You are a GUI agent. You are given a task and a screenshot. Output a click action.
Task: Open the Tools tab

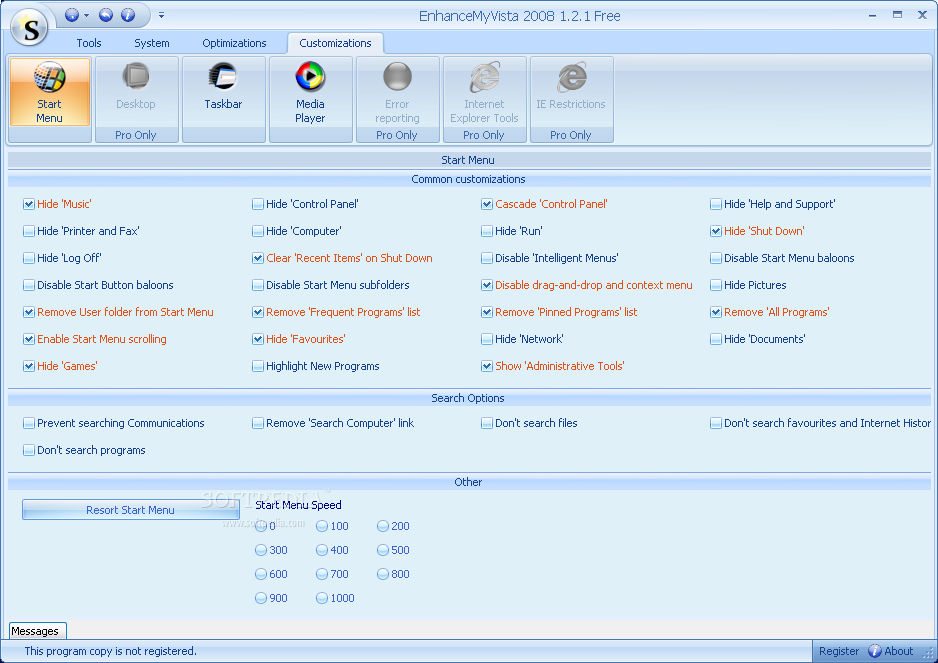89,43
